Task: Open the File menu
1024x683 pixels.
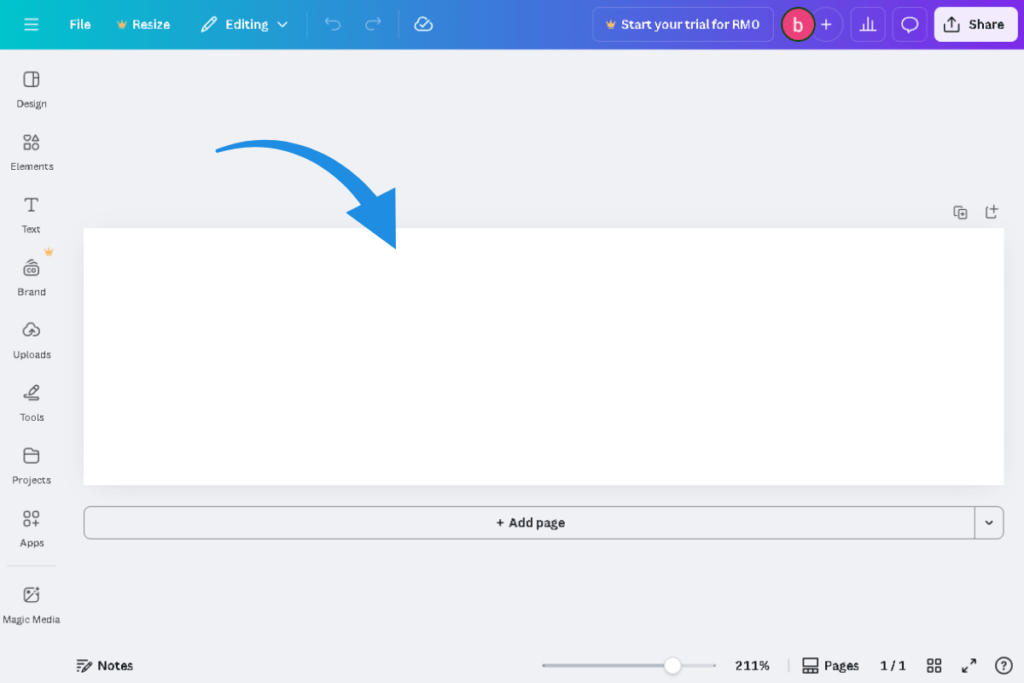Action: click(x=79, y=24)
